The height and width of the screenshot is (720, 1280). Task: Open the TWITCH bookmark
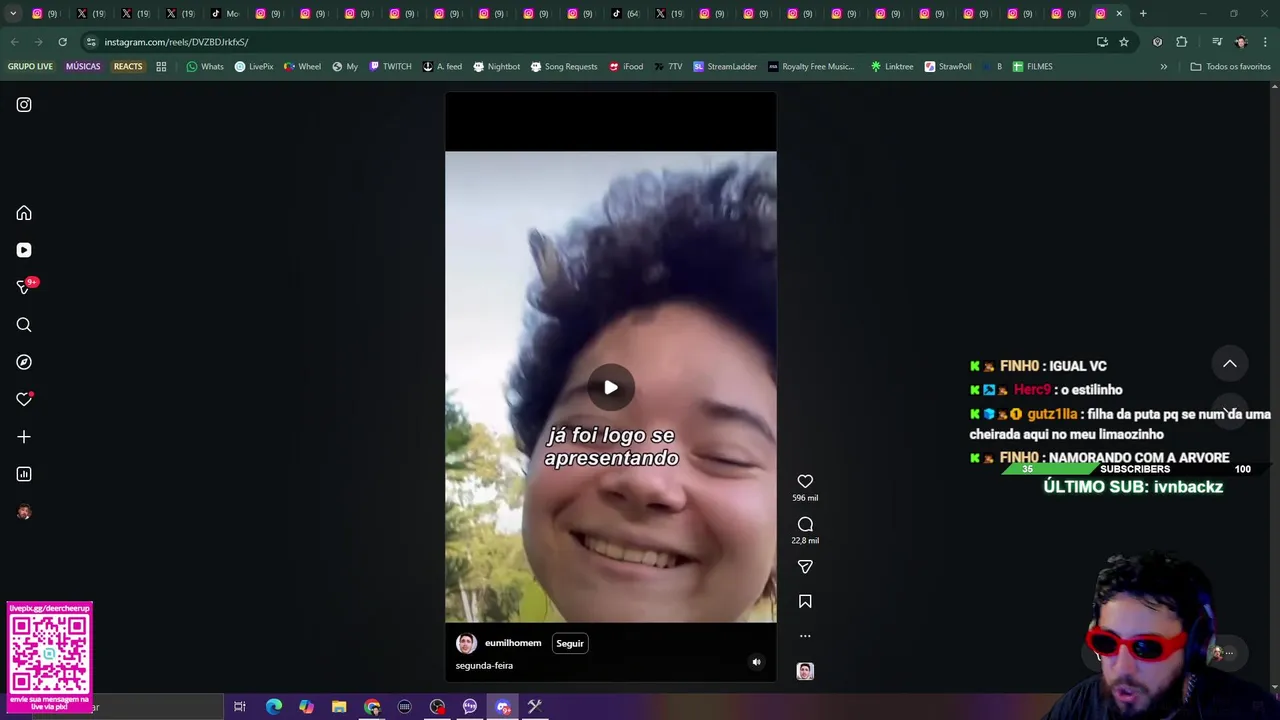click(x=390, y=67)
